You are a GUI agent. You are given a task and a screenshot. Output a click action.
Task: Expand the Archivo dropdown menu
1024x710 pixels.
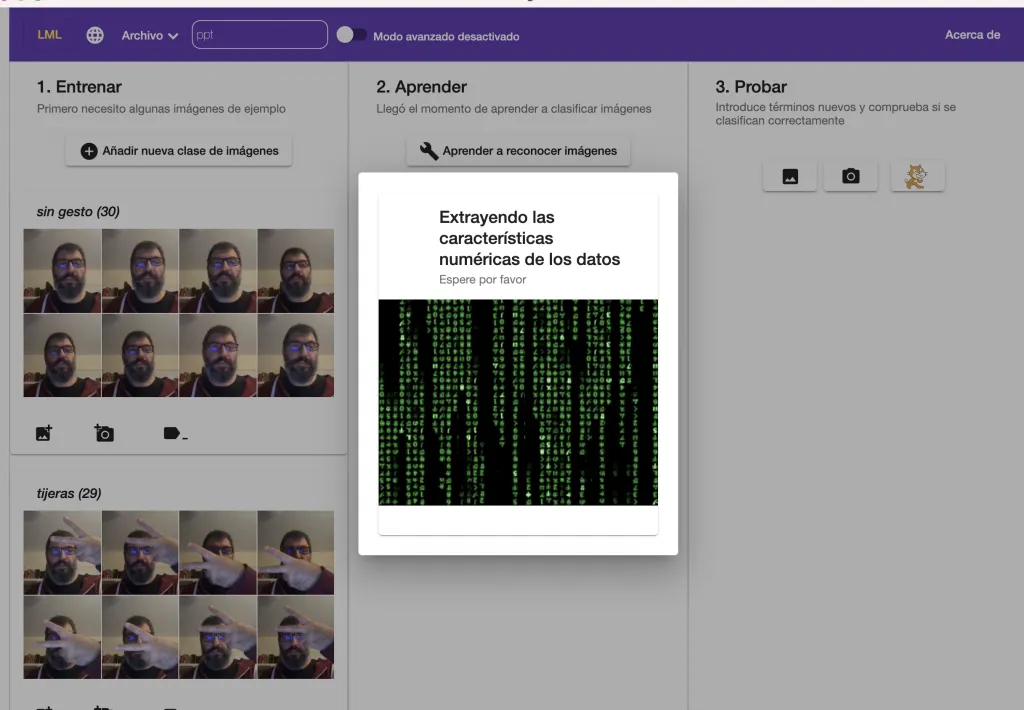click(x=150, y=35)
